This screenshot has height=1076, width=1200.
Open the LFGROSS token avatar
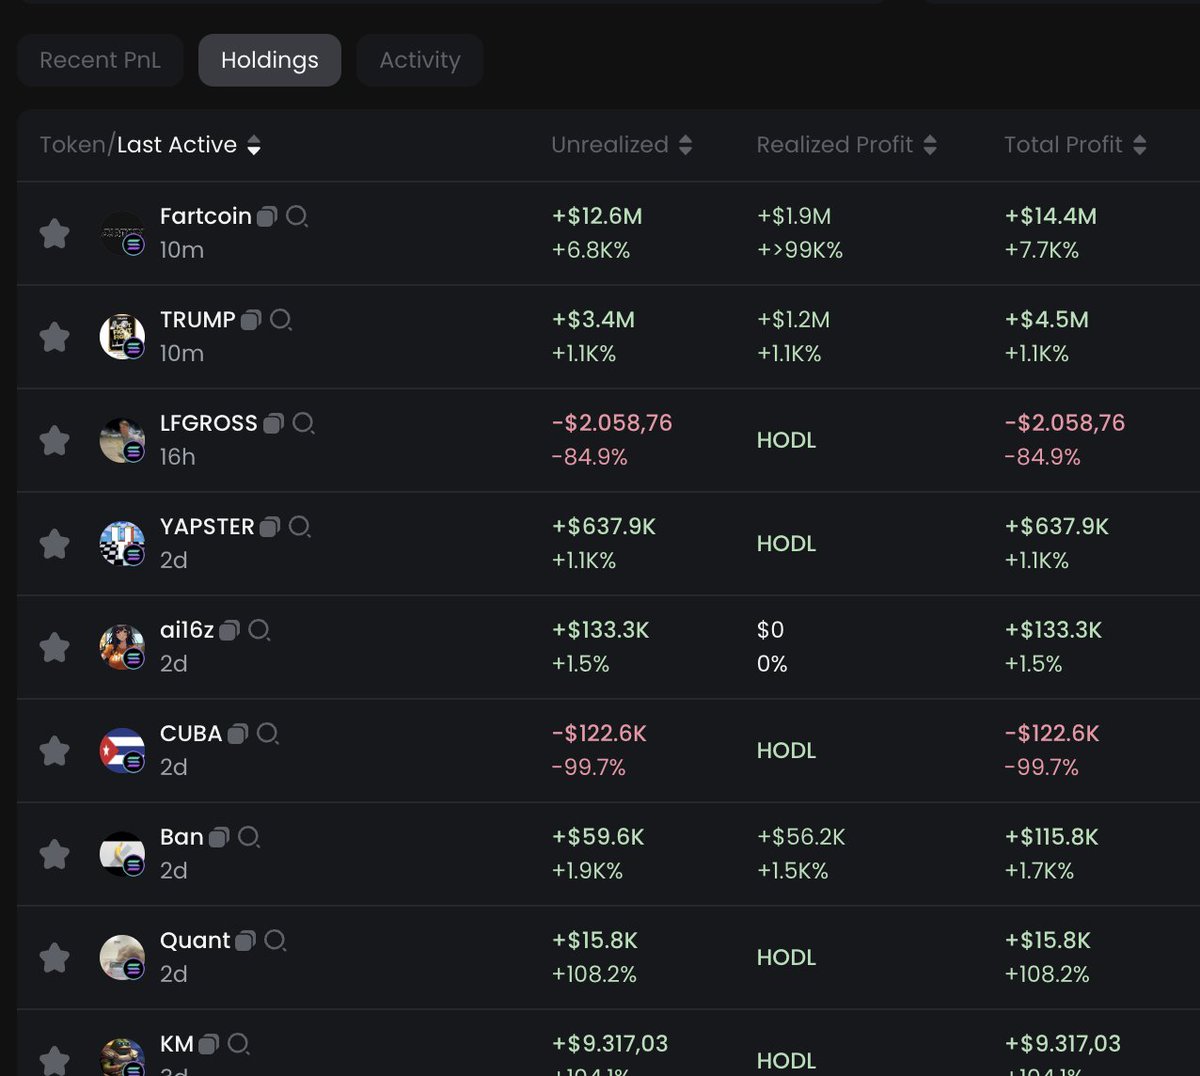[122, 440]
